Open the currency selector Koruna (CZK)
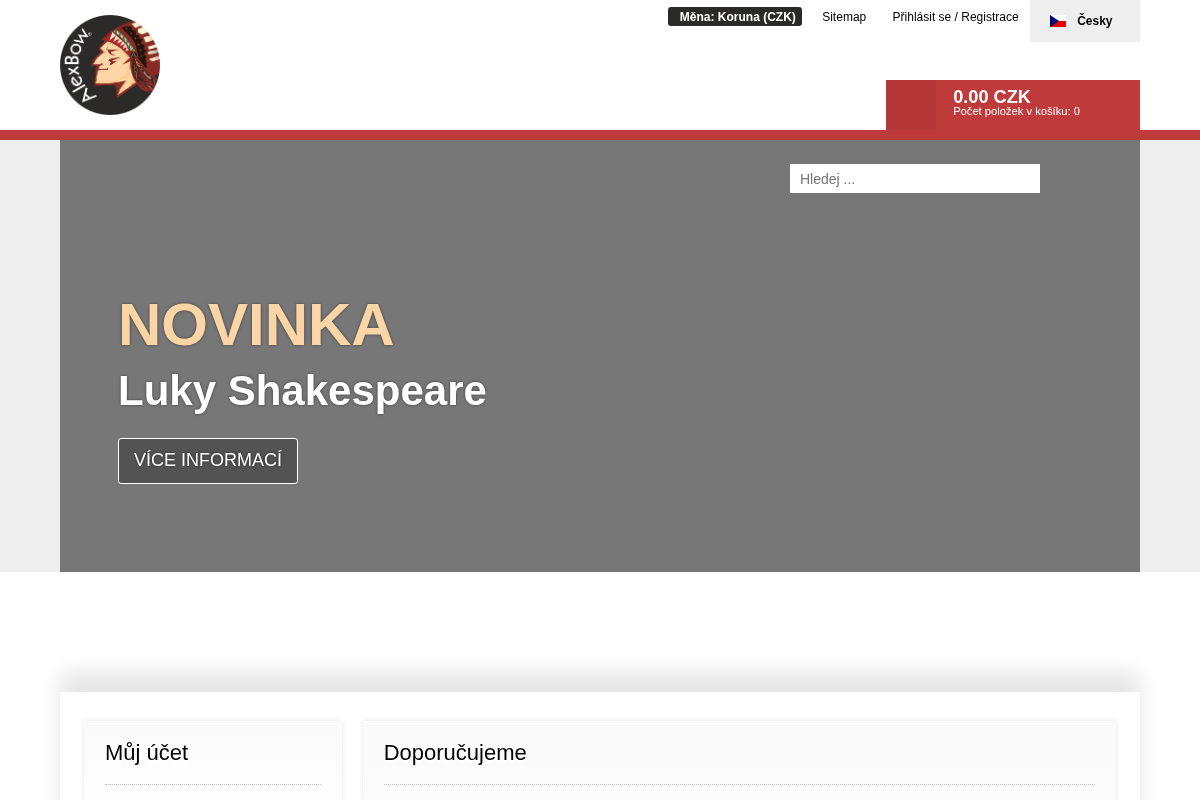1200x800 pixels. click(735, 16)
